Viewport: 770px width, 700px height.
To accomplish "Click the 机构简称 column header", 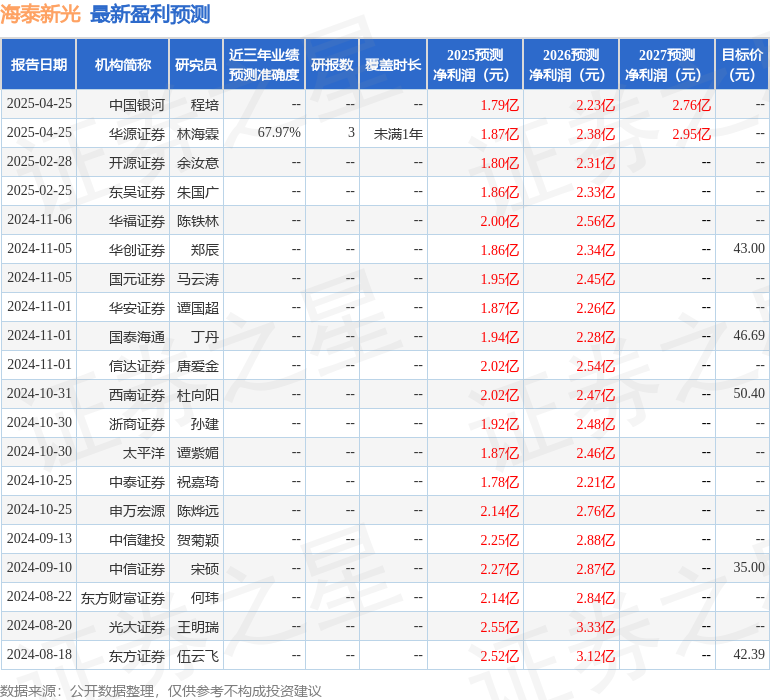I will (x=123, y=64).
